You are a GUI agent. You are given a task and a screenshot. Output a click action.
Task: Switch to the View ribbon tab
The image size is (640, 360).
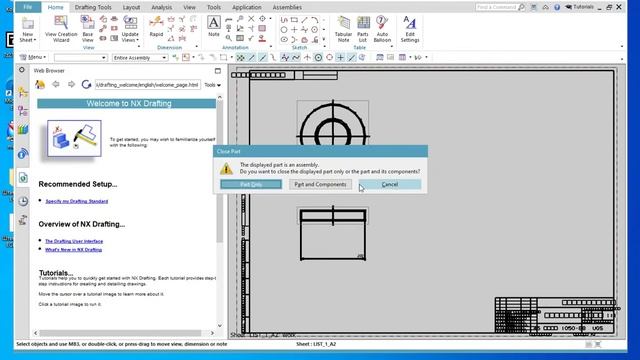(189, 7)
